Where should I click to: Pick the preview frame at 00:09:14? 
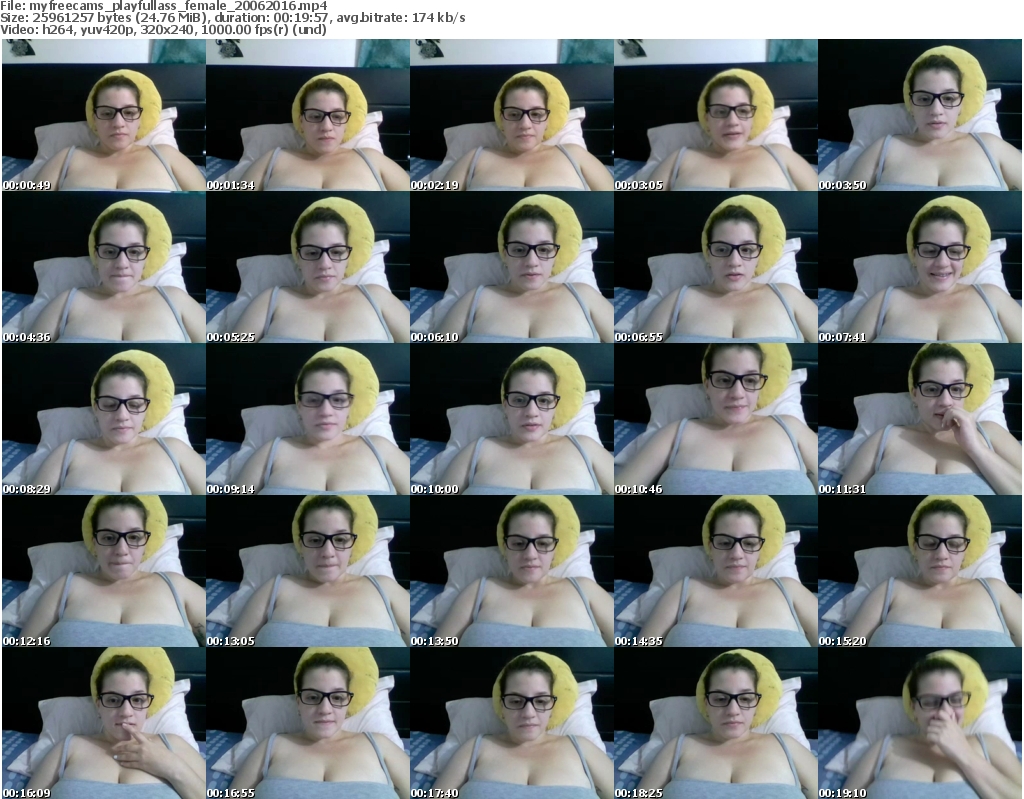308,419
